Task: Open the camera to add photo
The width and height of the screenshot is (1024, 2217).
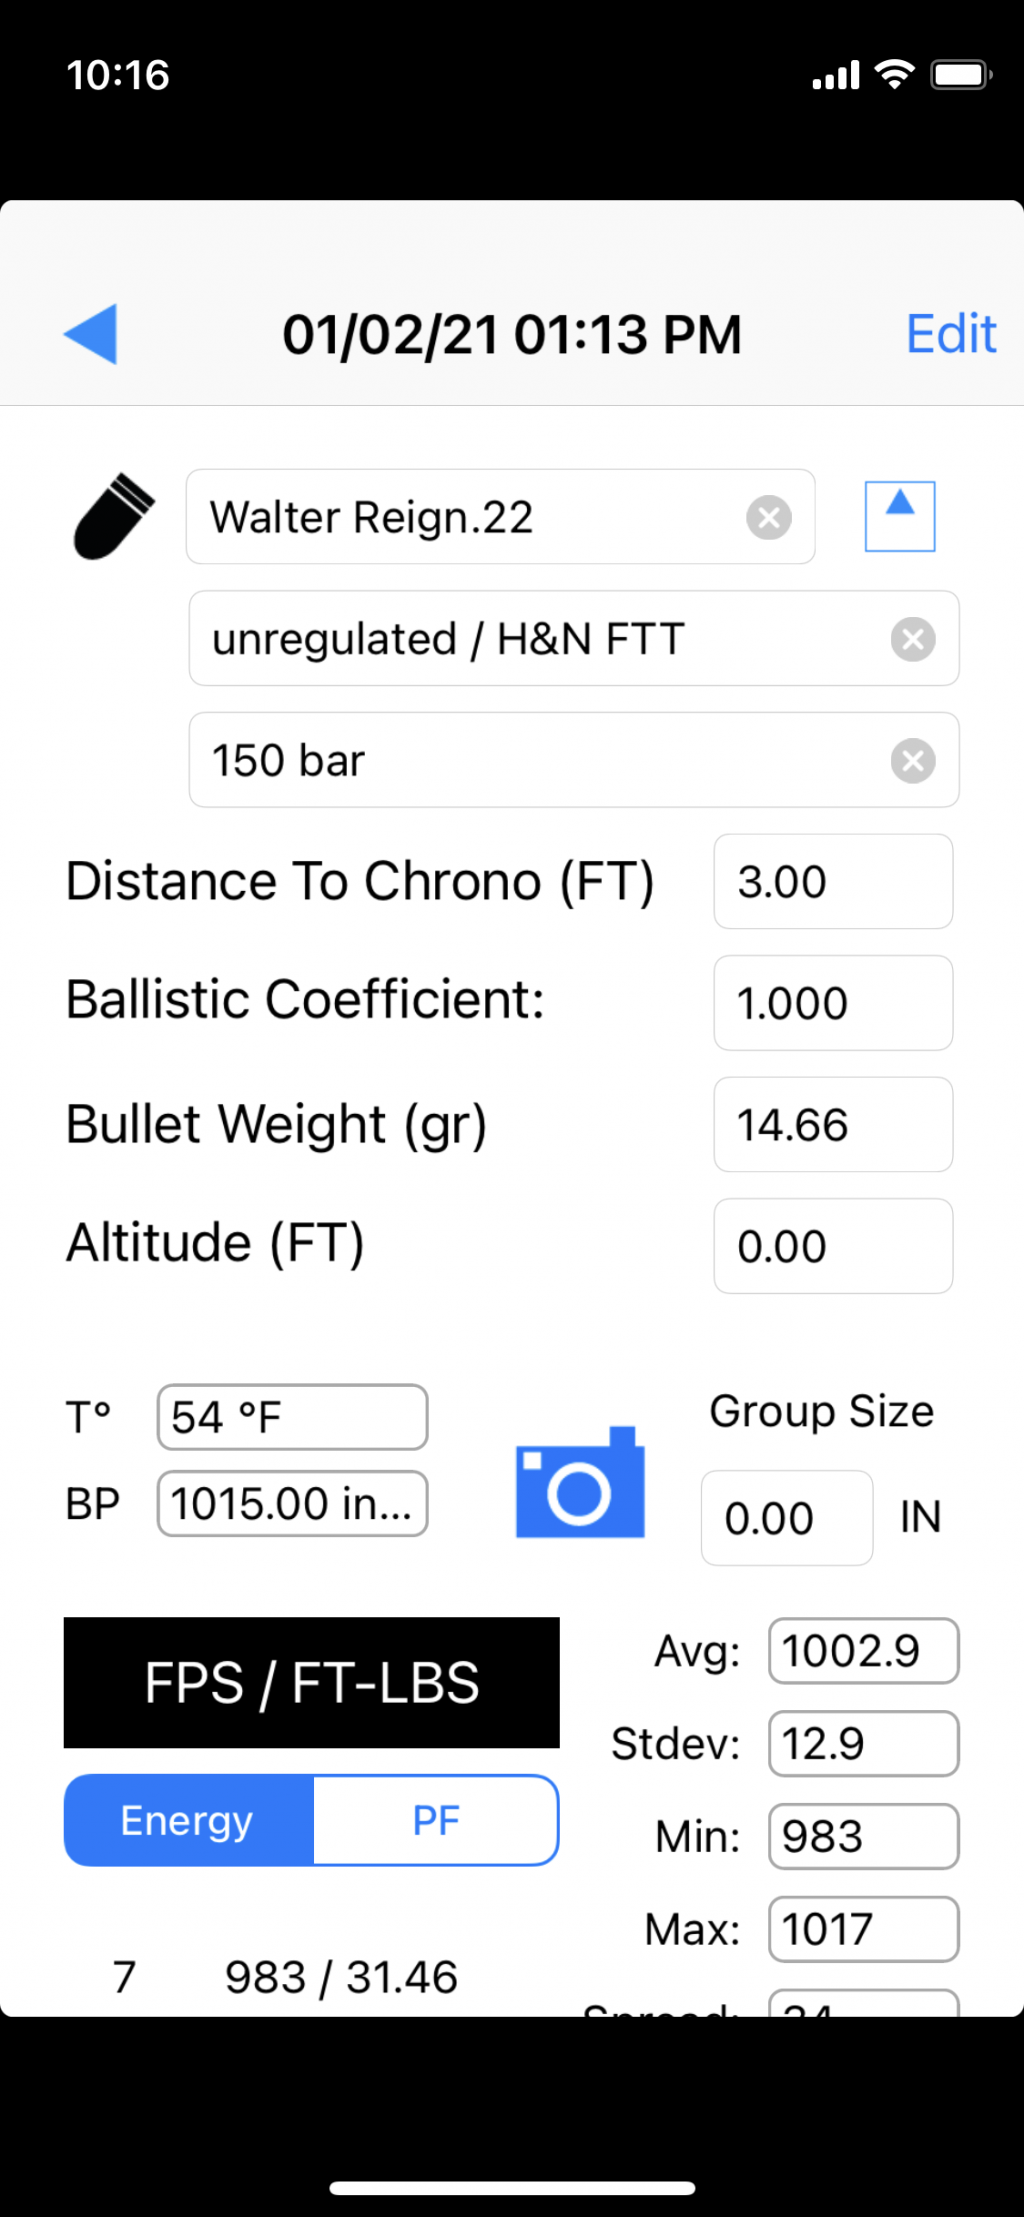Action: coord(580,1482)
